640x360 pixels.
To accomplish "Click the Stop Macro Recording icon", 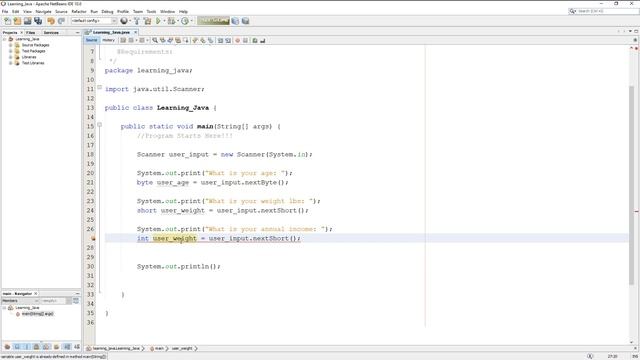I will pos(245,40).
